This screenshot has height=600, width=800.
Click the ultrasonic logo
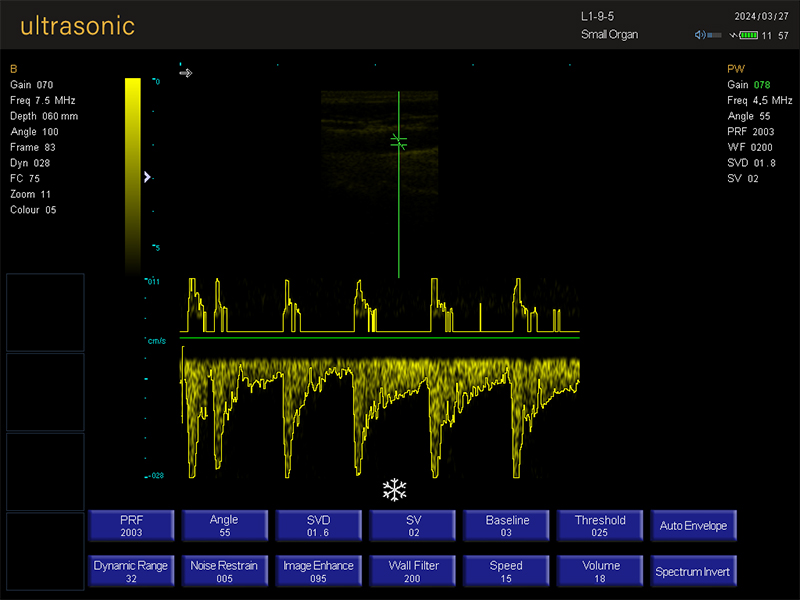pyautogui.click(x=77, y=26)
